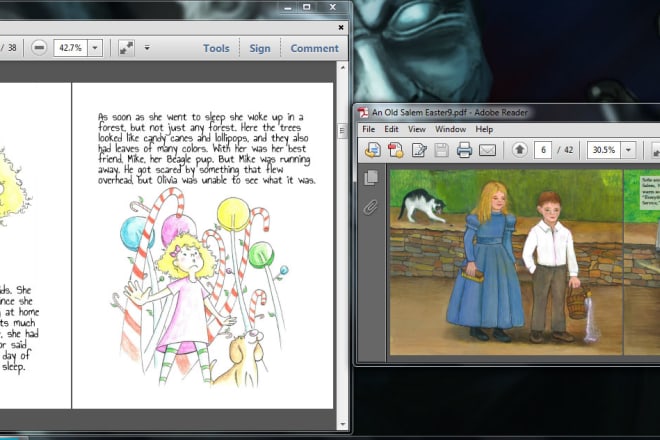
Task: Click the scroll up arrow in left window
Action: [x=343, y=68]
